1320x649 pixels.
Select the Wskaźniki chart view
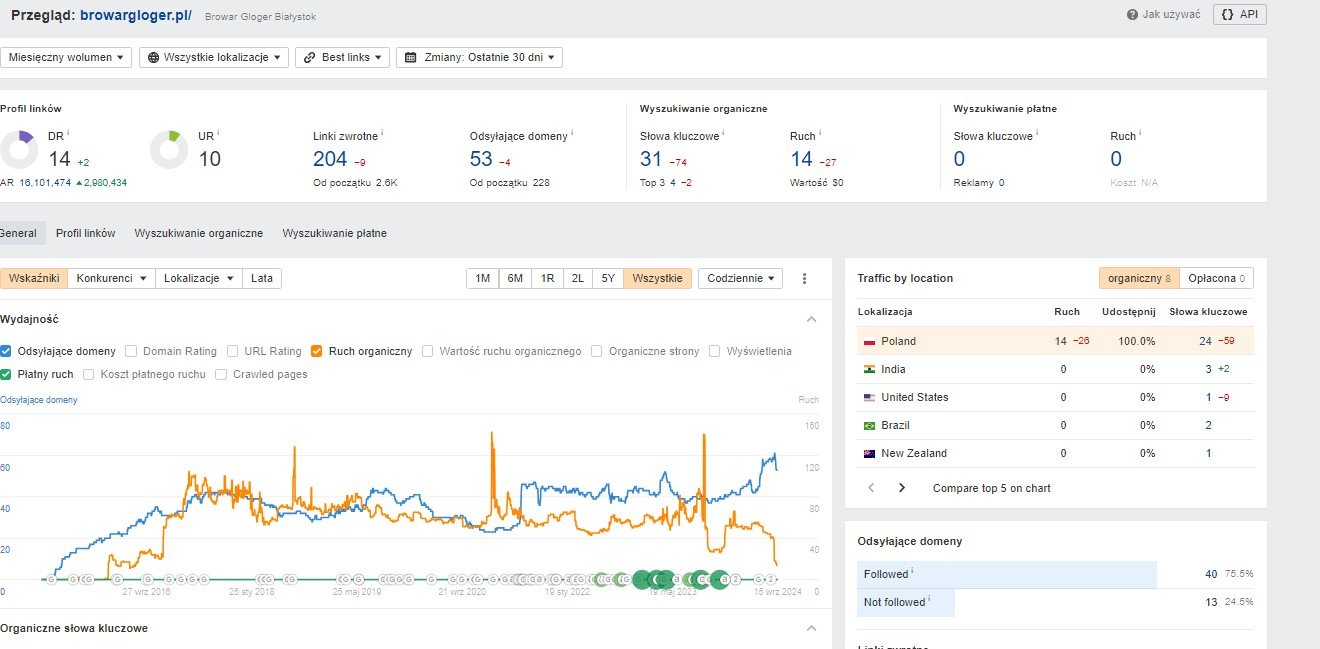[34, 279]
